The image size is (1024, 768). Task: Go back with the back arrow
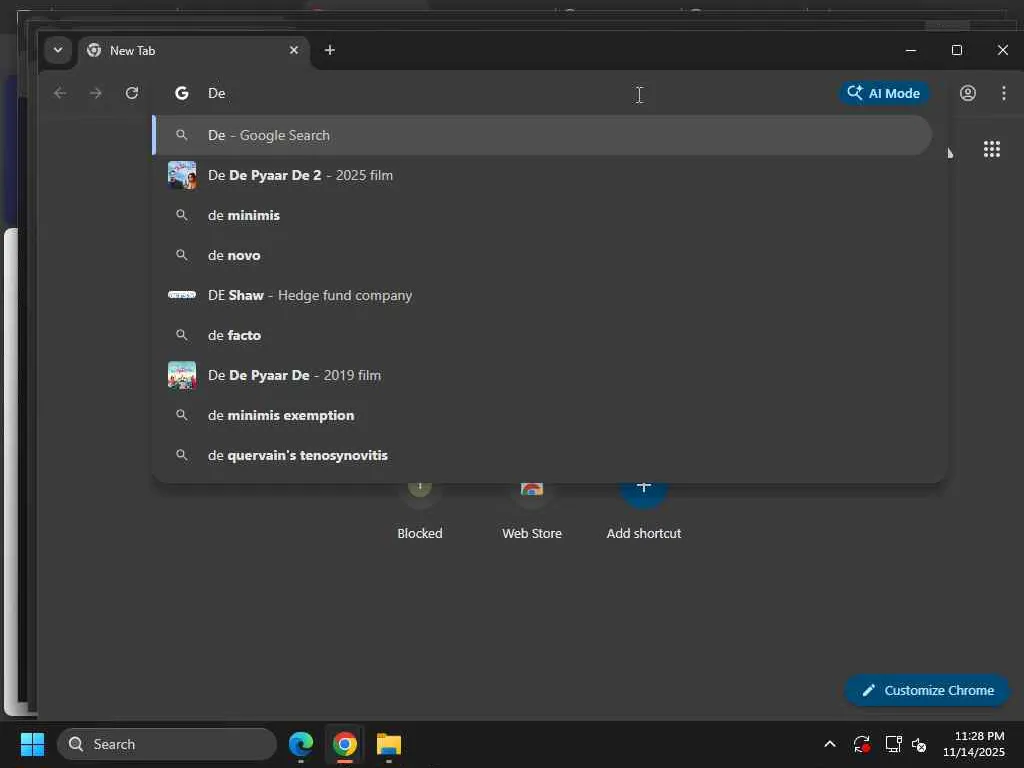pyautogui.click(x=60, y=93)
